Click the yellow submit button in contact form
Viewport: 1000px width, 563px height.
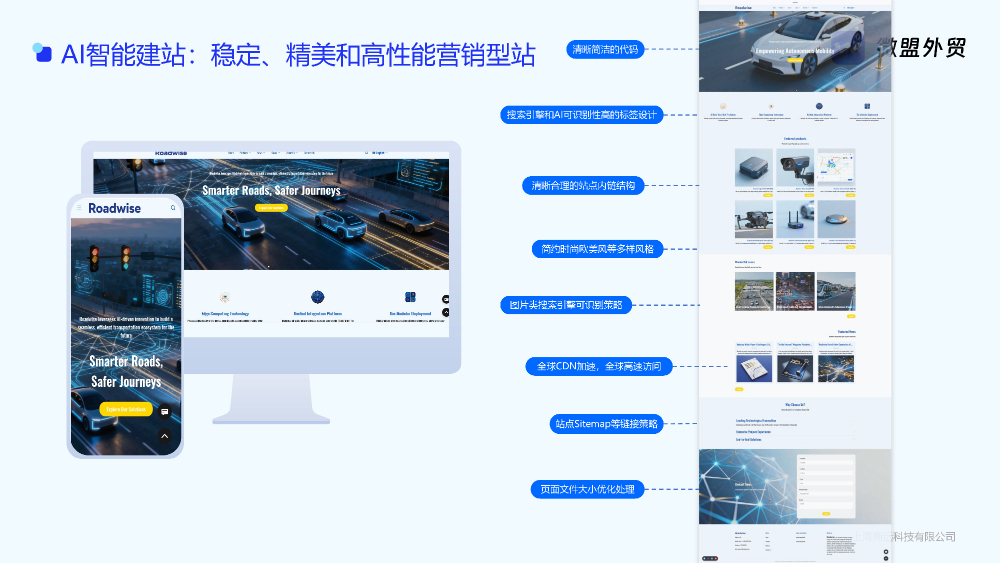pyautogui.click(x=826, y=513)
